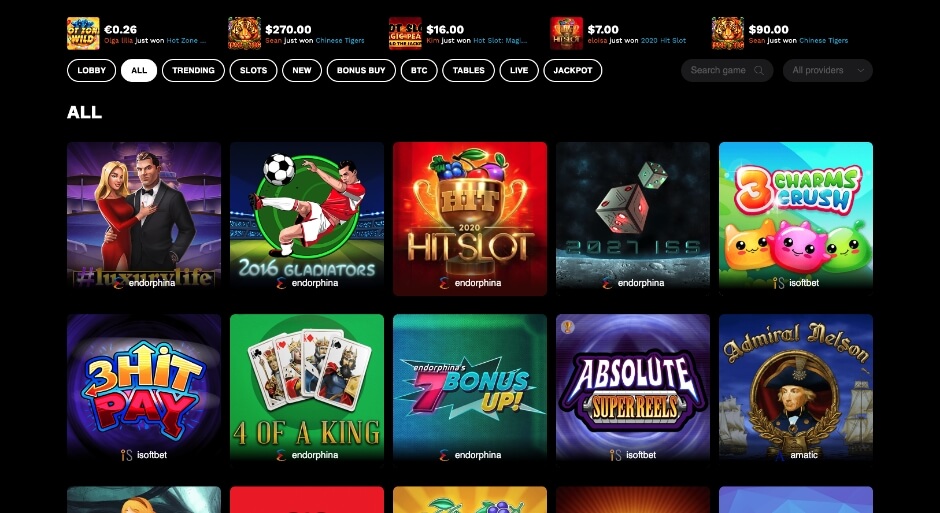940x513 pixels.
Task: Click the 2020 Hit Slot $7.00 winner icon
Action: [567, 34]
